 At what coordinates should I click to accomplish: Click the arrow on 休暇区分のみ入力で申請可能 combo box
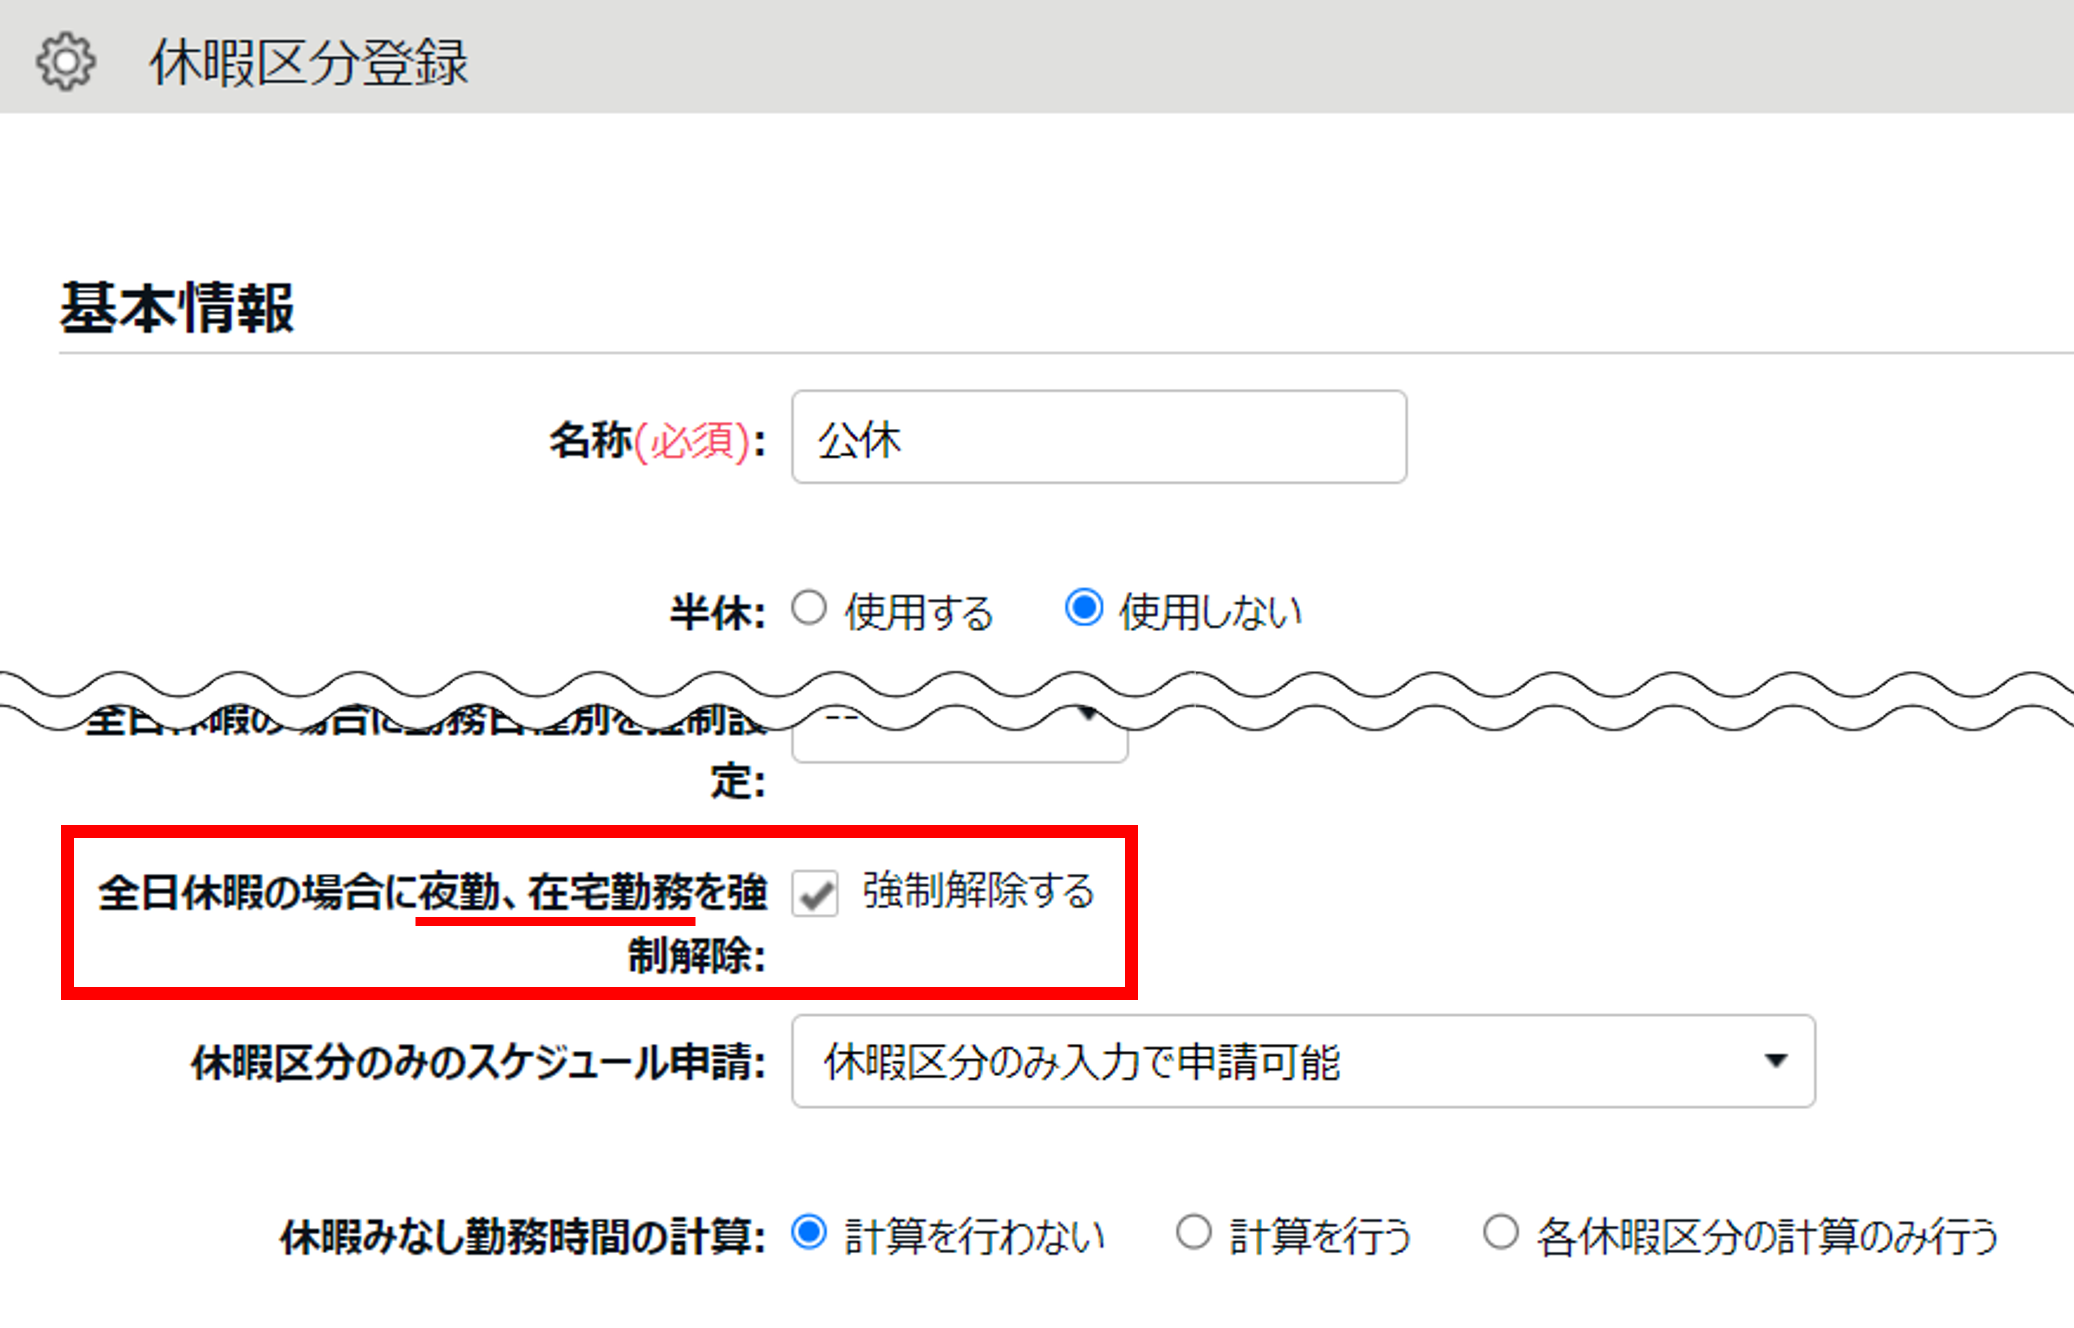click(x=1776, y=1062)
